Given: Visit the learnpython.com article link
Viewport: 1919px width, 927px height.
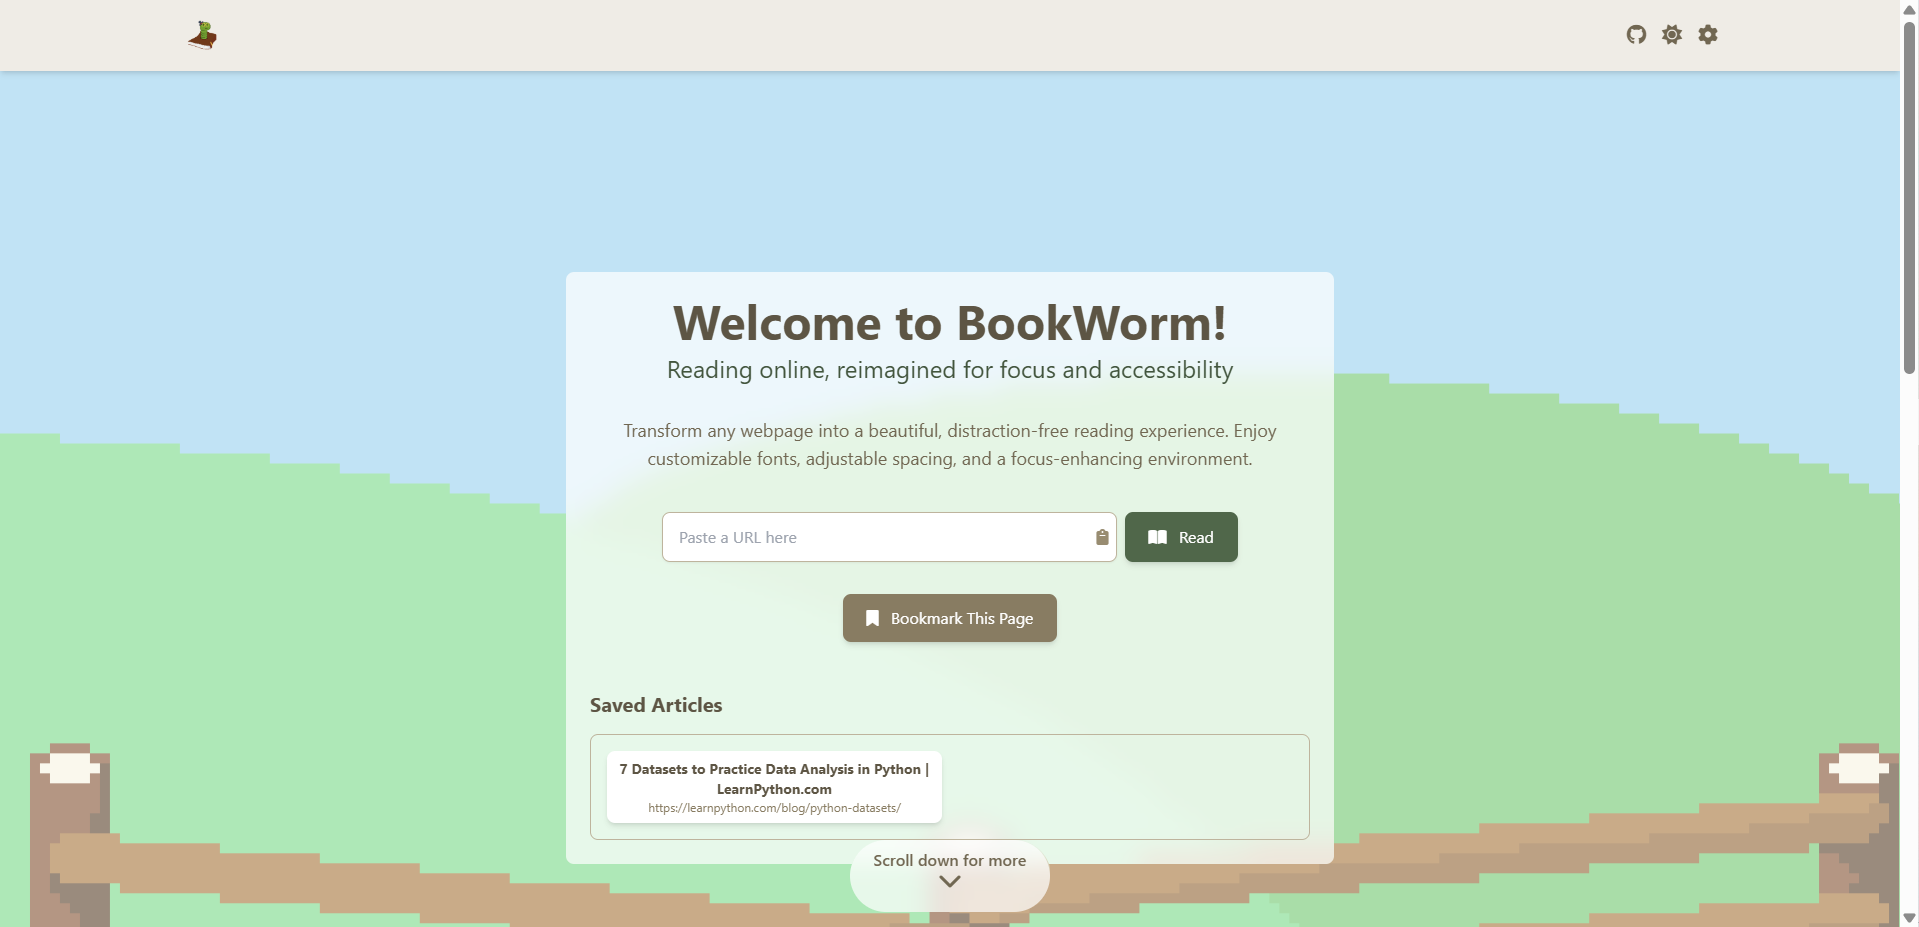Looking at the screenshot, I should point(773,807).
